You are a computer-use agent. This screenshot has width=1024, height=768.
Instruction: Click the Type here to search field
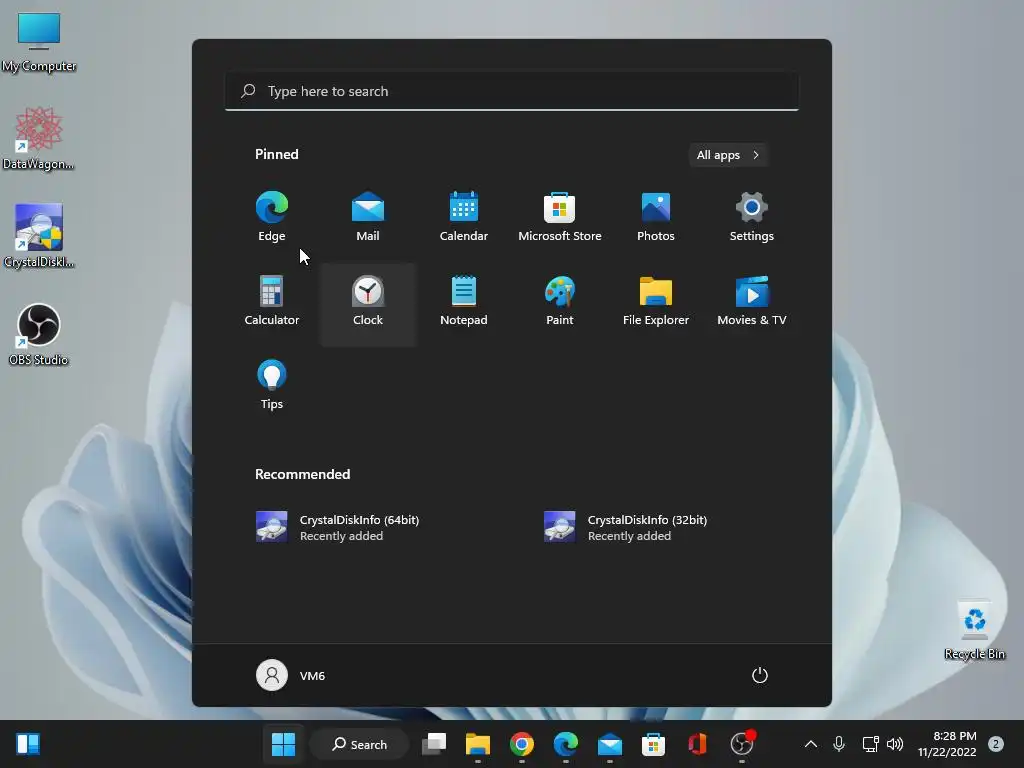(512, 91)
